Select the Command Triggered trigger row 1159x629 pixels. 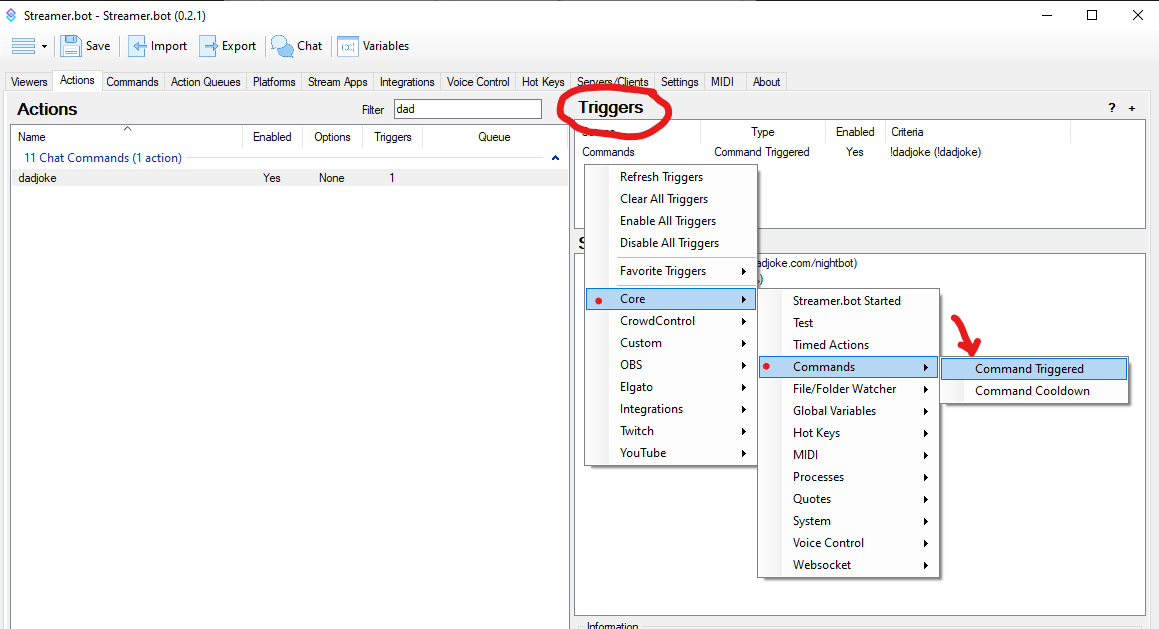click(860, 152)
